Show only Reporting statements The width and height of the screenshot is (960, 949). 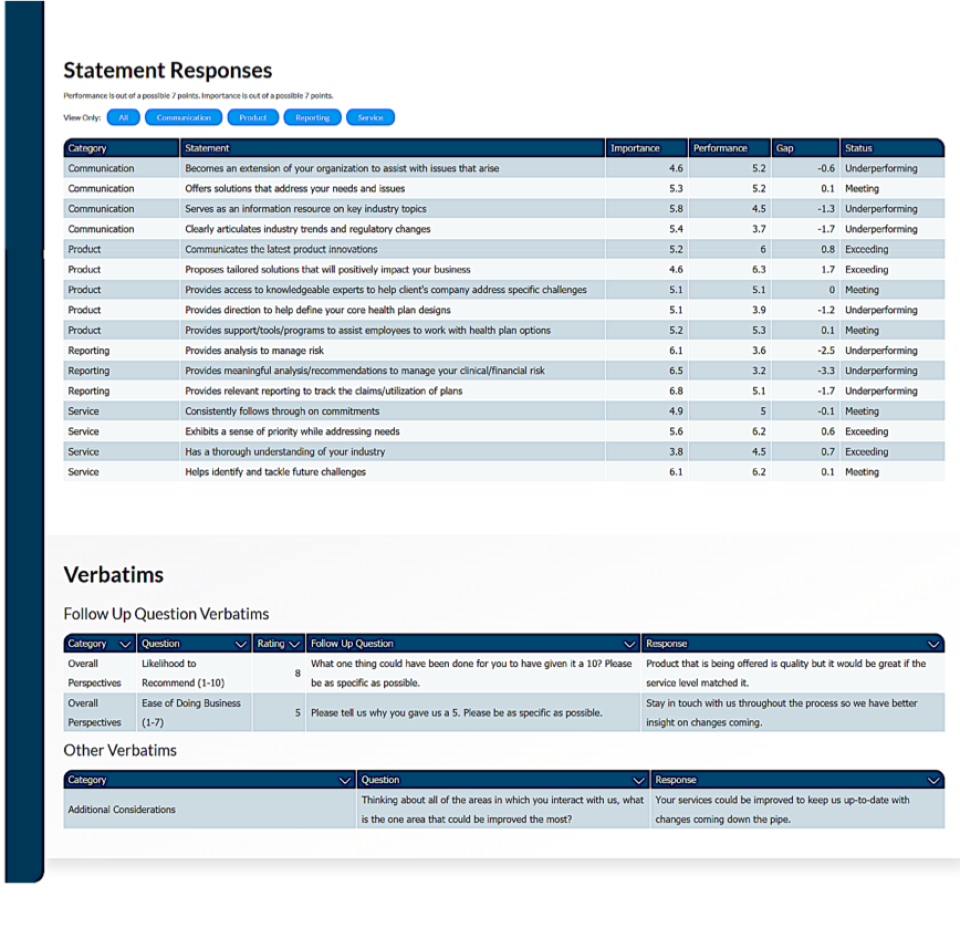pyautogui.click(x=312, y=118)
